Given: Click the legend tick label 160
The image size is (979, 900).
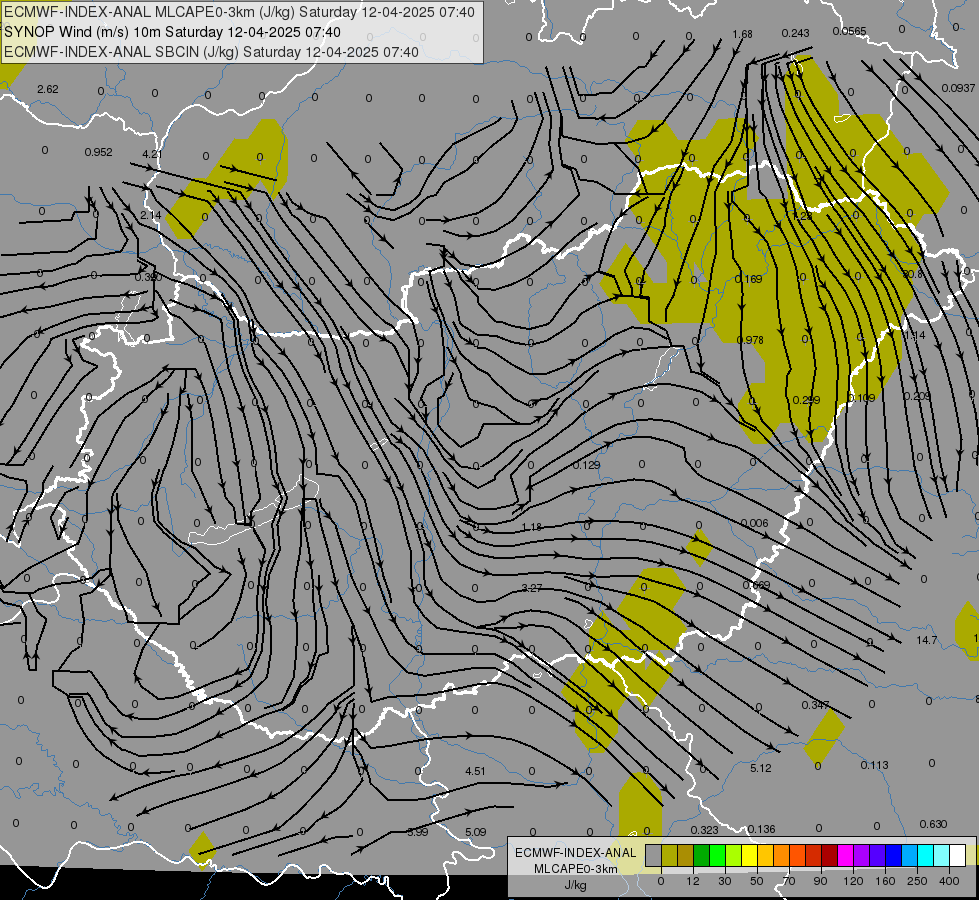Looking at the screenshot, I should coord(885,881).
